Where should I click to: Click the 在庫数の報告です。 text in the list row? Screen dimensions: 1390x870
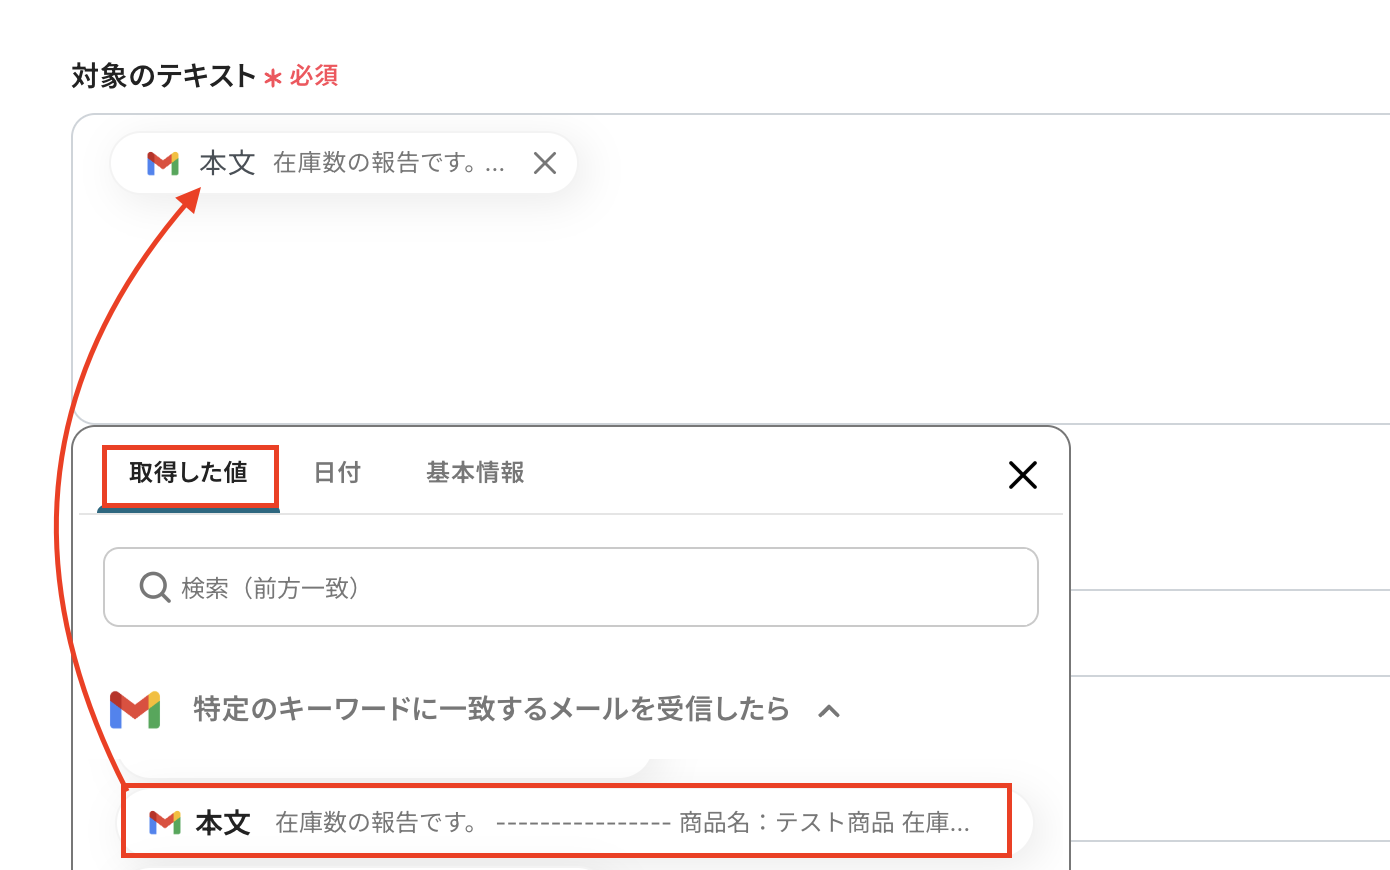pos(376,822)
